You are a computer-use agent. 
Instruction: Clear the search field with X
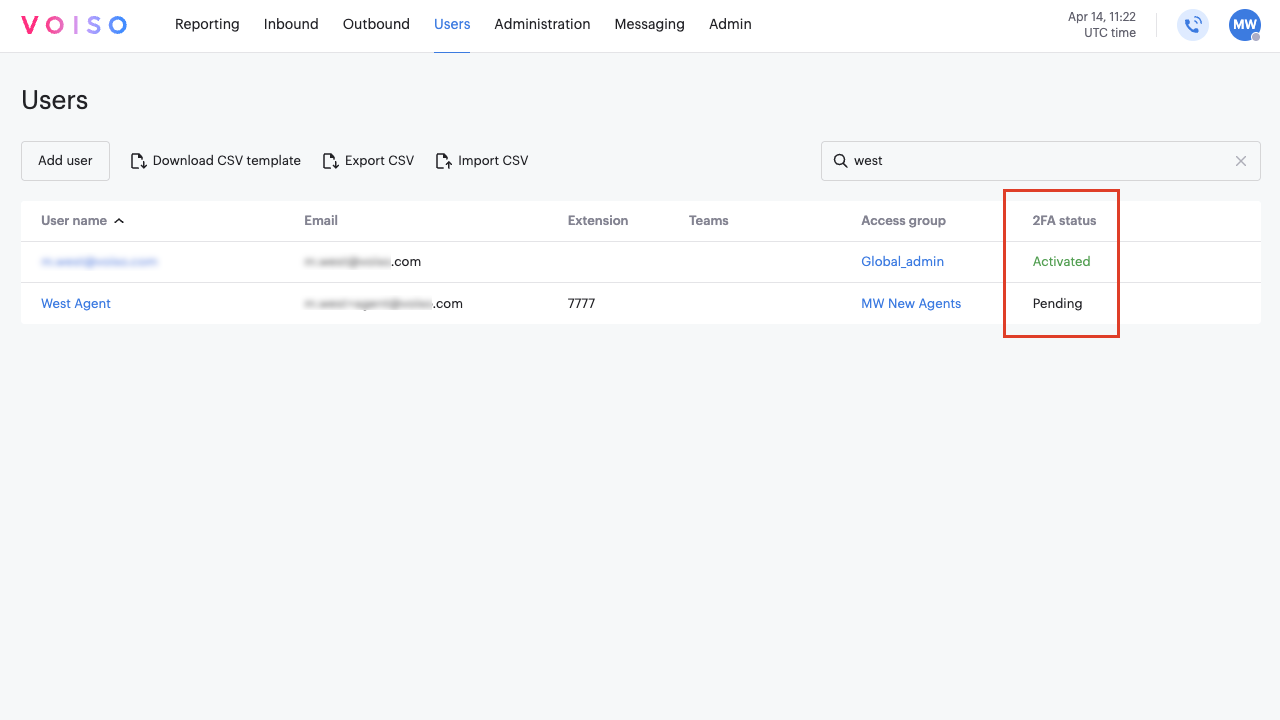(x=1241, y=161)
